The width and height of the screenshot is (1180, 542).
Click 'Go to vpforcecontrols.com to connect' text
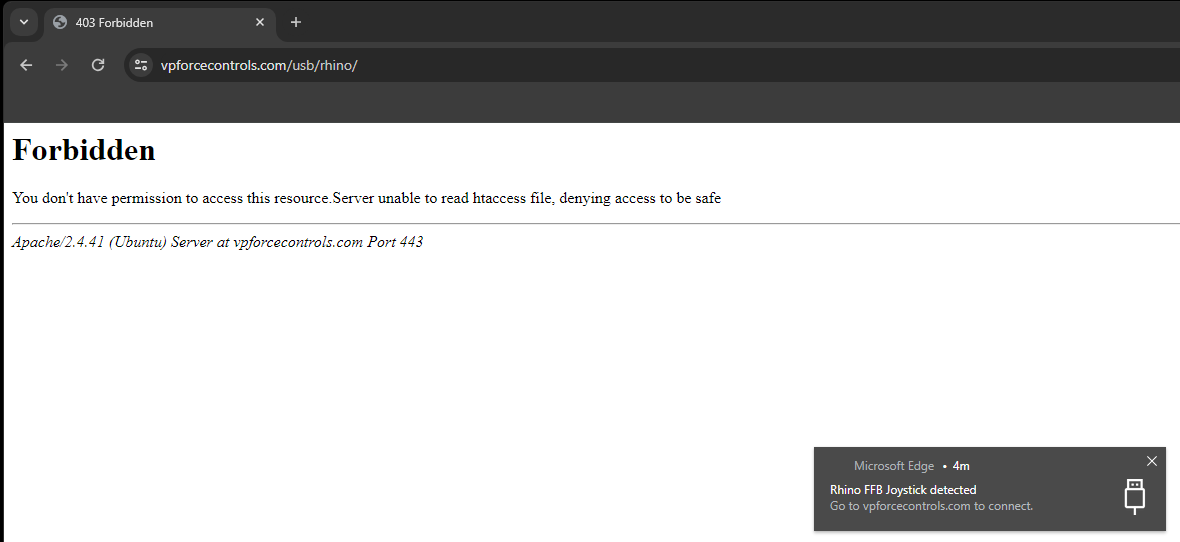tap(932, 506)
